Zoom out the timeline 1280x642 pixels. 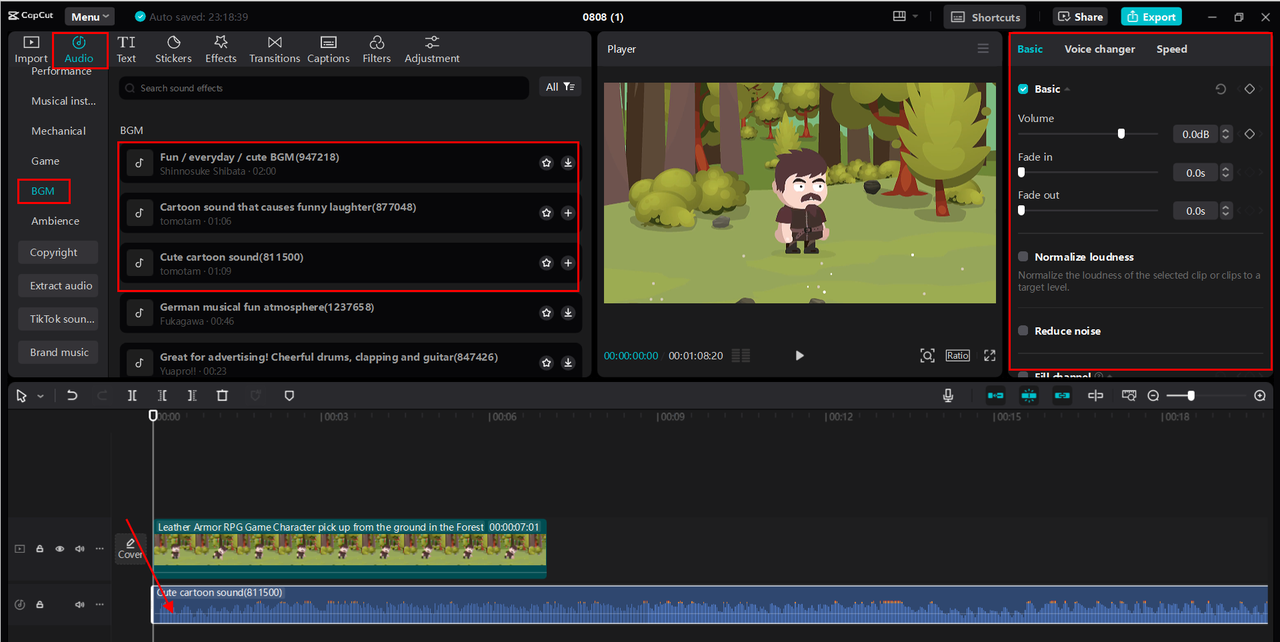point(1153,396)
